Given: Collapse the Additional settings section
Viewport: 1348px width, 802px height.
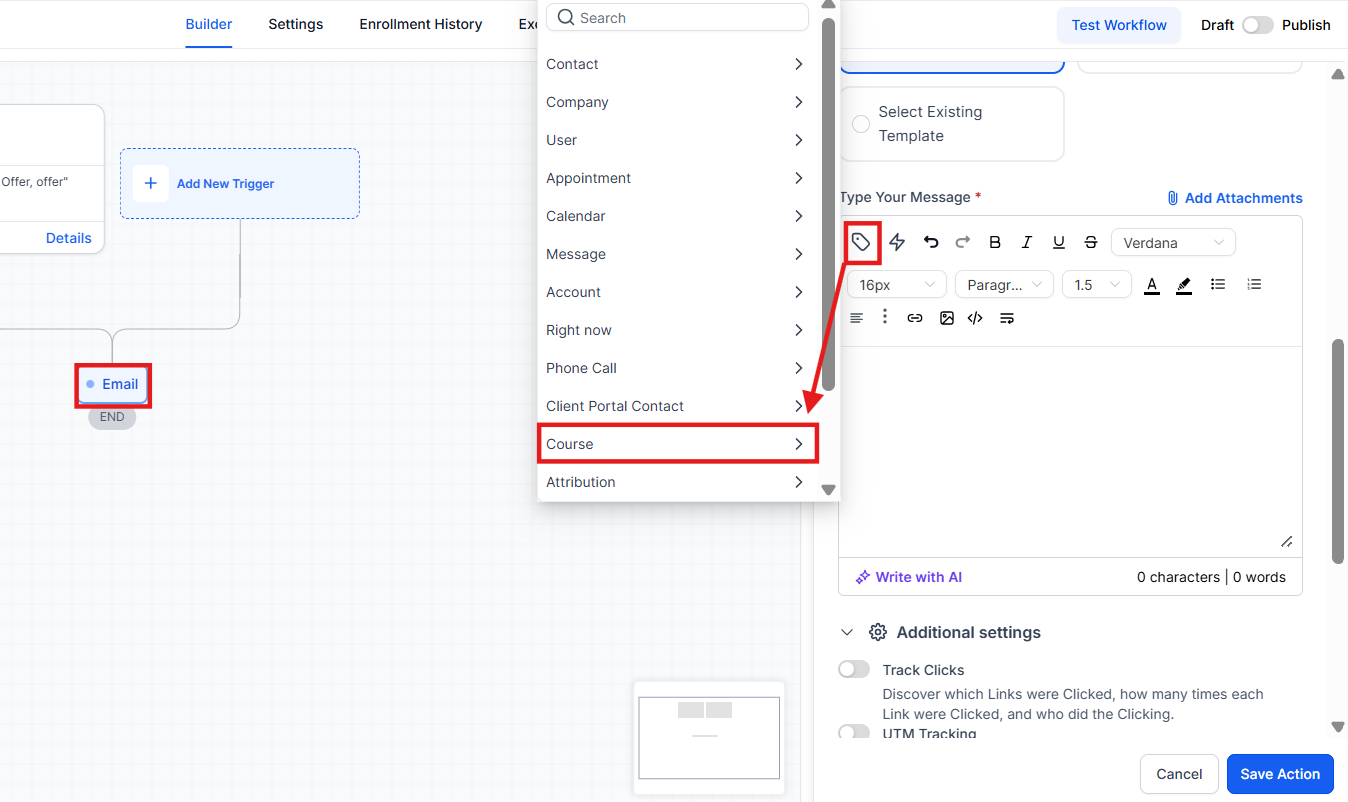Looking at the screenshot, I should click(847, 632).
